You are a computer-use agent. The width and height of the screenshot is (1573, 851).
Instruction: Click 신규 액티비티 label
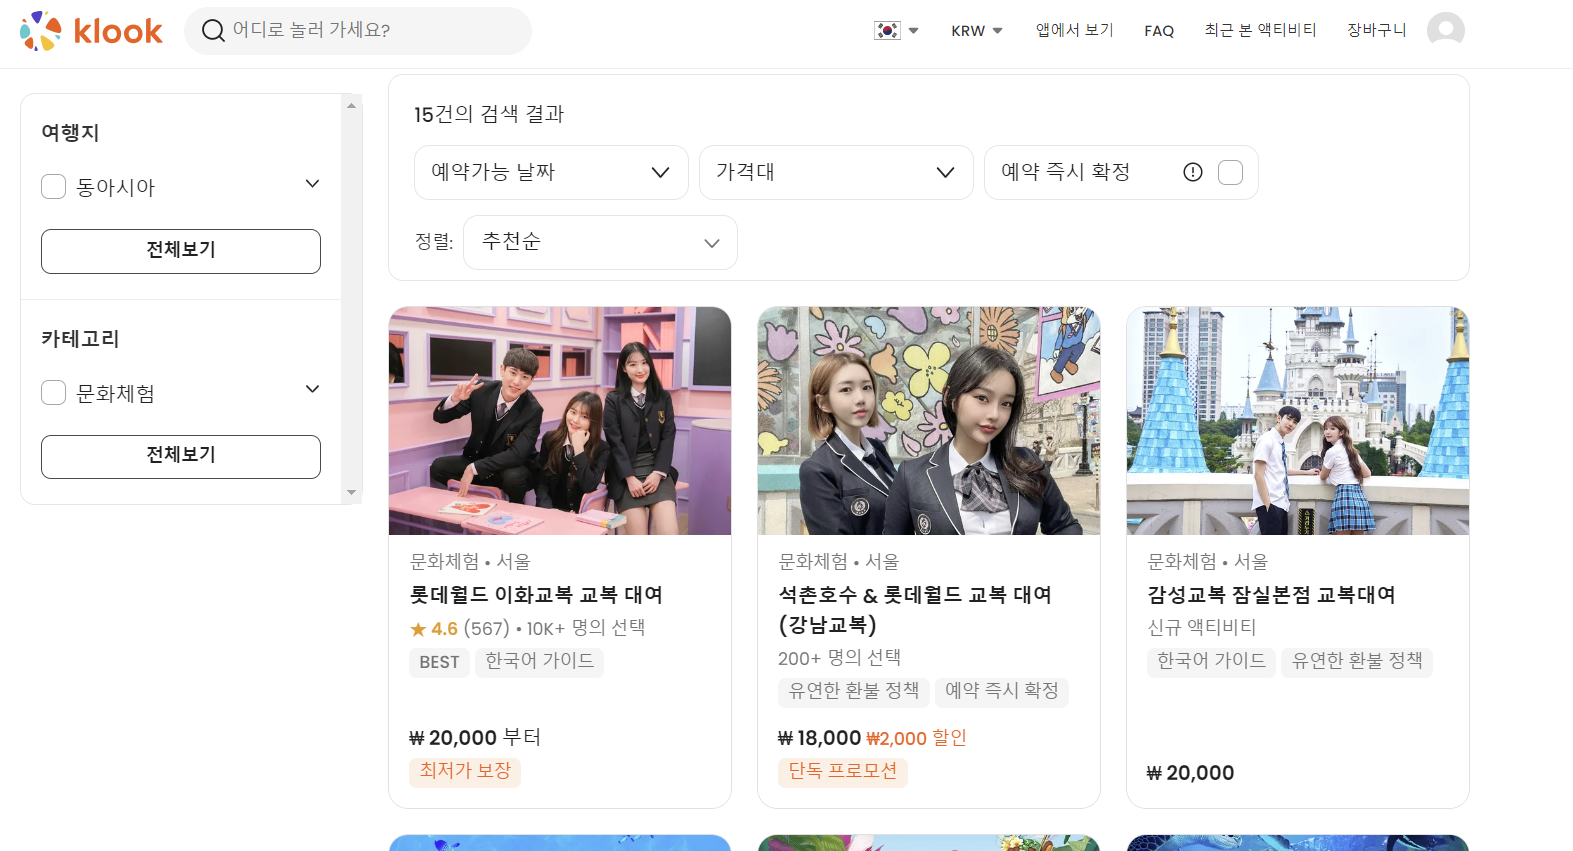click(1202, 628)
